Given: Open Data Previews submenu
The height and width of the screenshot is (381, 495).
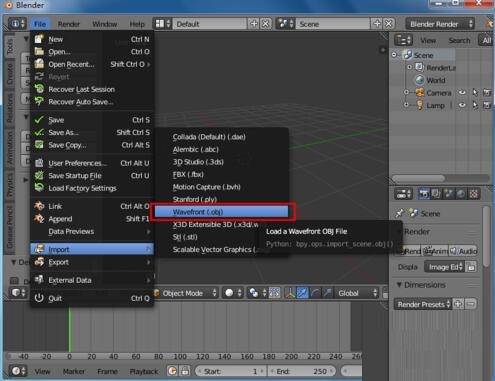Looking at the screenshot, I should click(x=92, y=231).
